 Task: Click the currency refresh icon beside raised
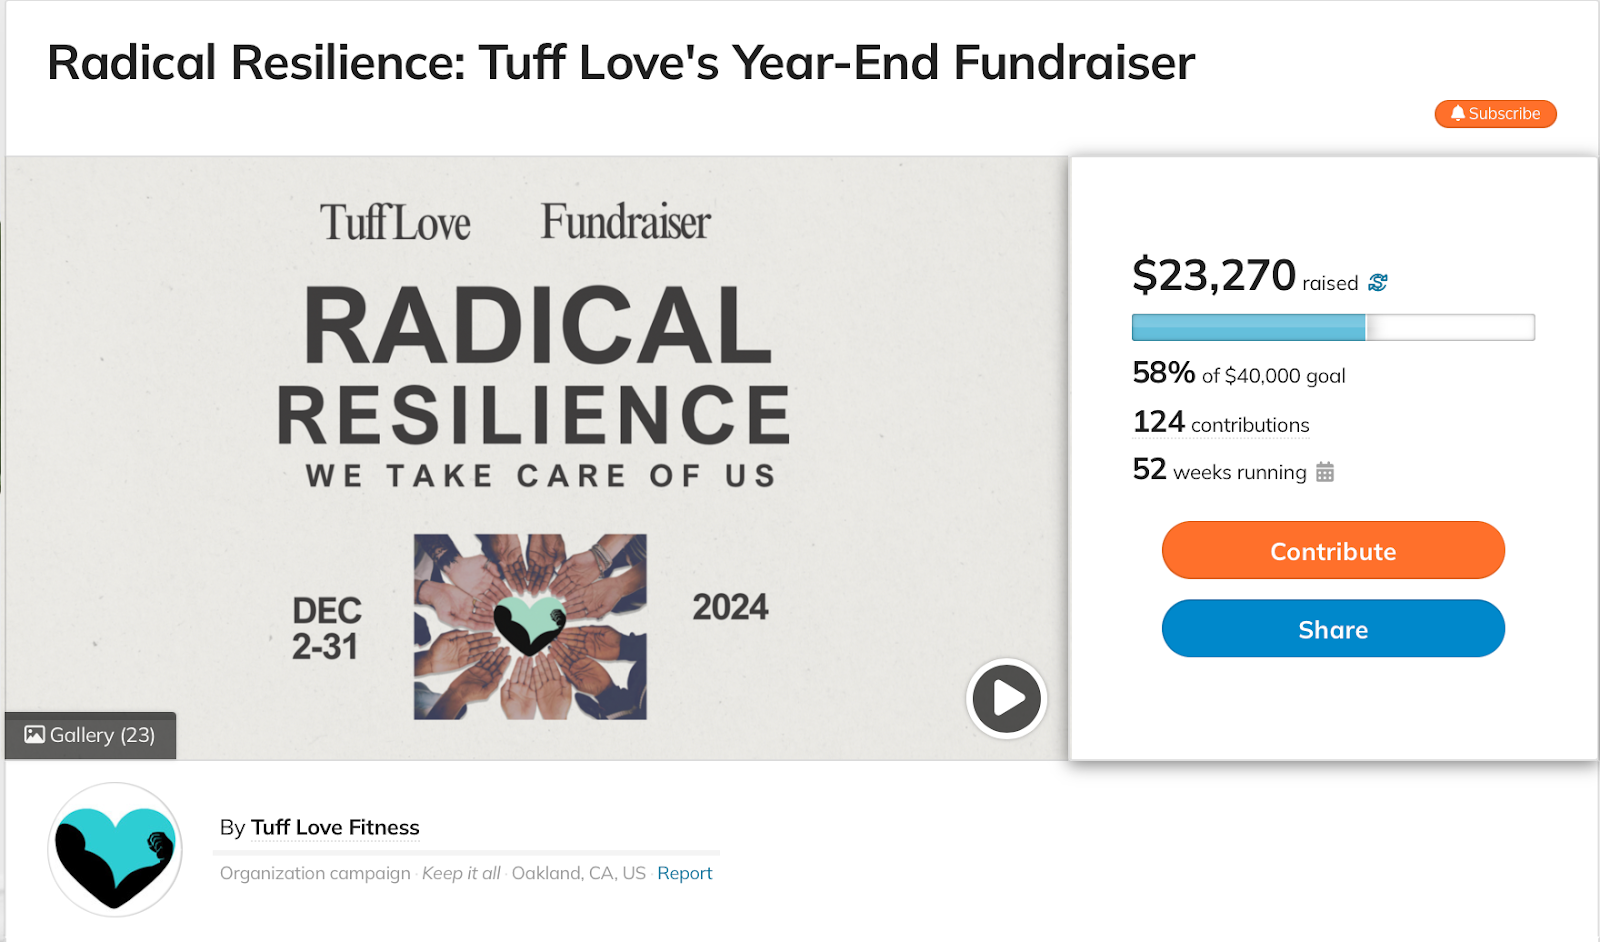click(x=1378, y=283)
